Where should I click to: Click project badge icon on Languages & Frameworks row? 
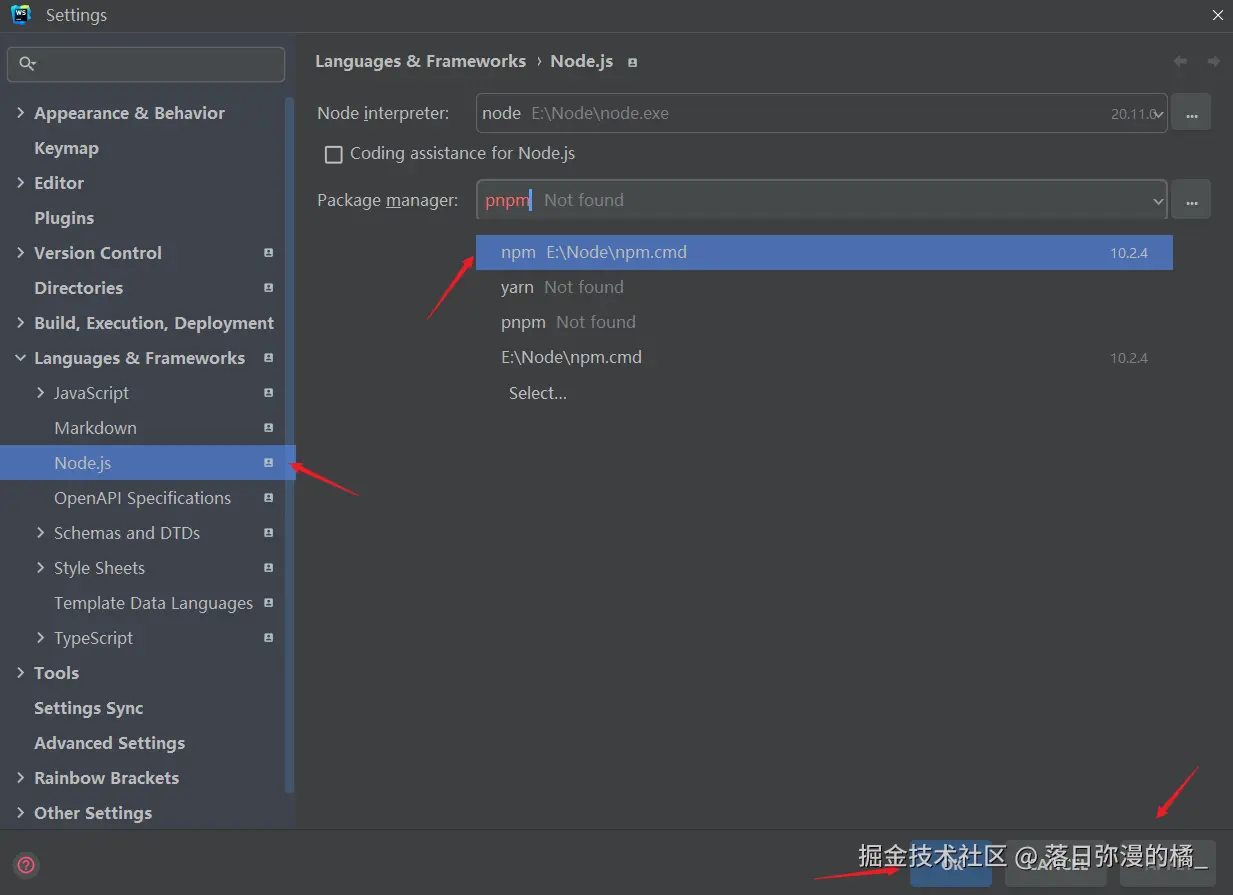[268, 358]
